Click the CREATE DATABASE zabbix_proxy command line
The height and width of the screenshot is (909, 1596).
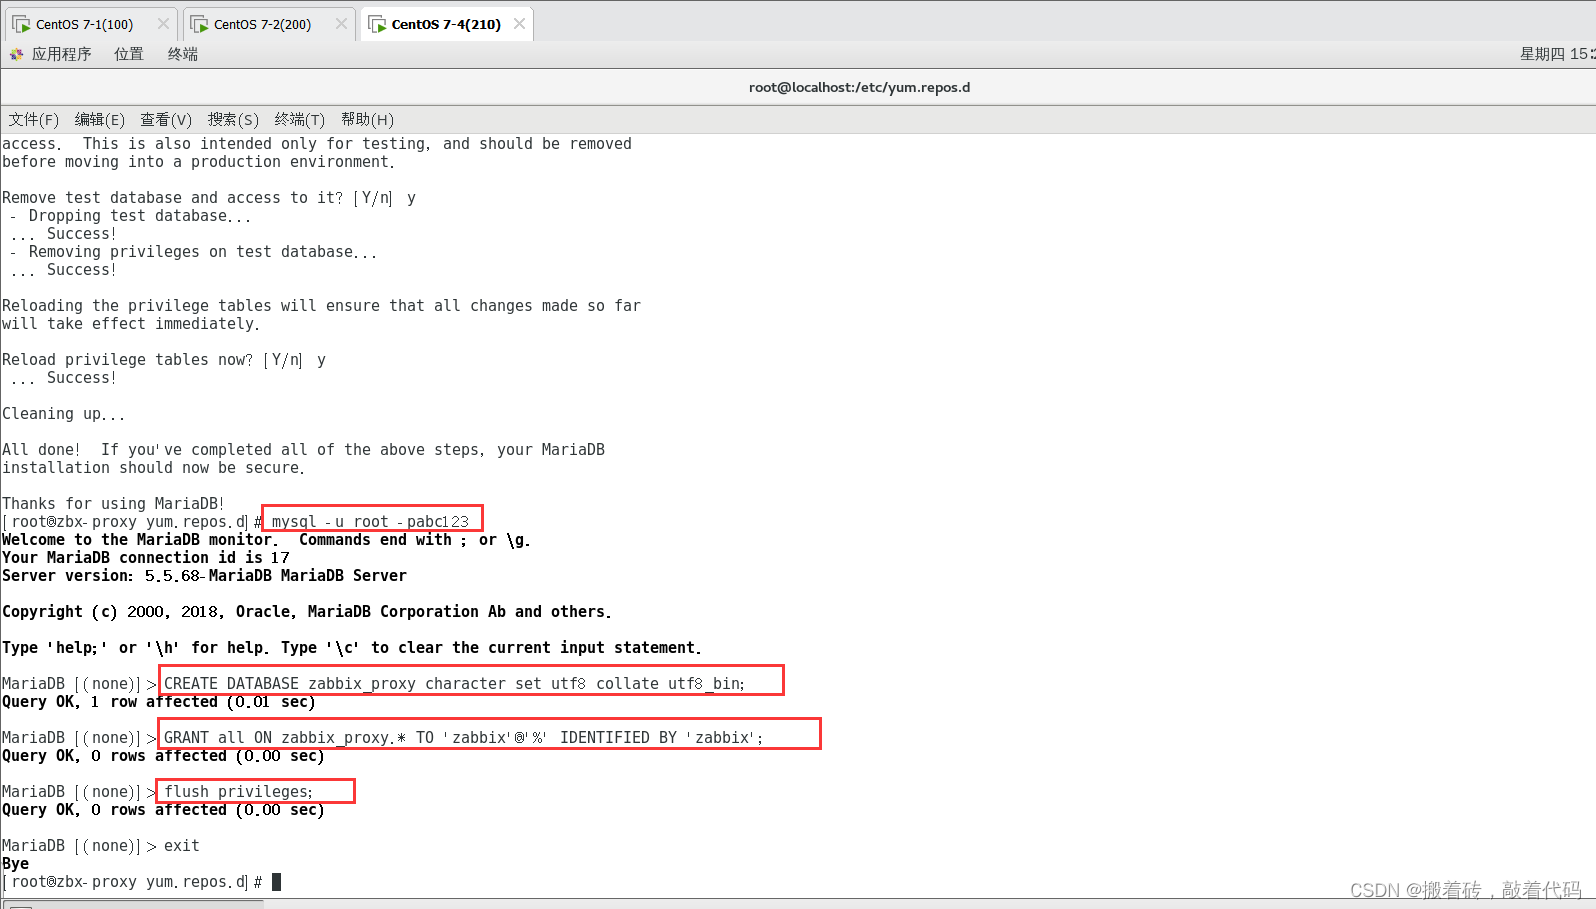pos(454,684)
